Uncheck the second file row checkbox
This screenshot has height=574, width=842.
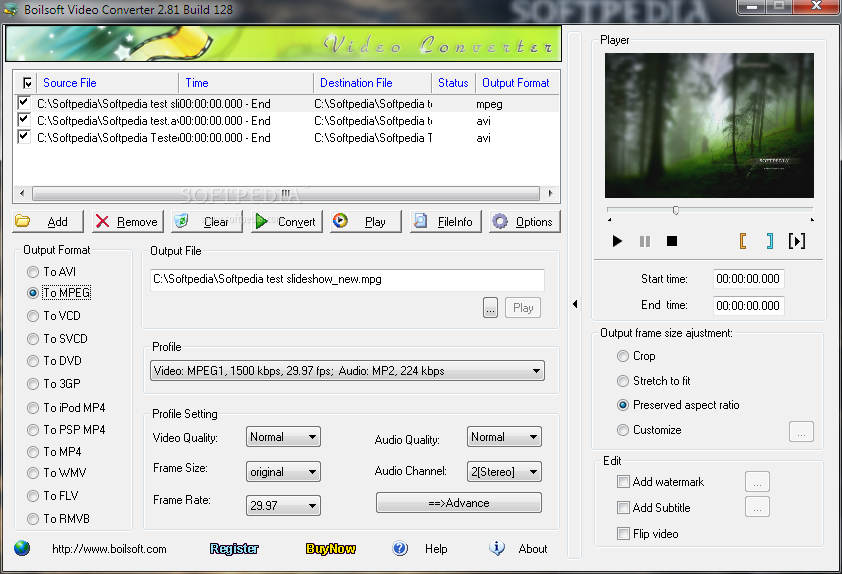23,119
